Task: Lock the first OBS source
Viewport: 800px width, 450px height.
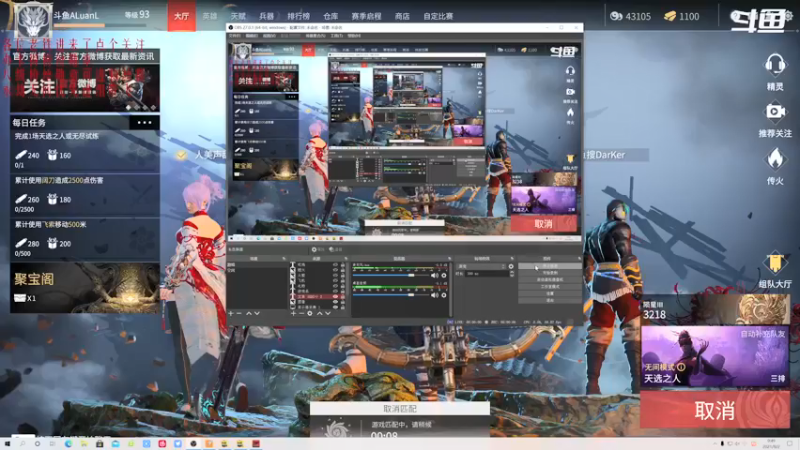Action: click(343, 265)
